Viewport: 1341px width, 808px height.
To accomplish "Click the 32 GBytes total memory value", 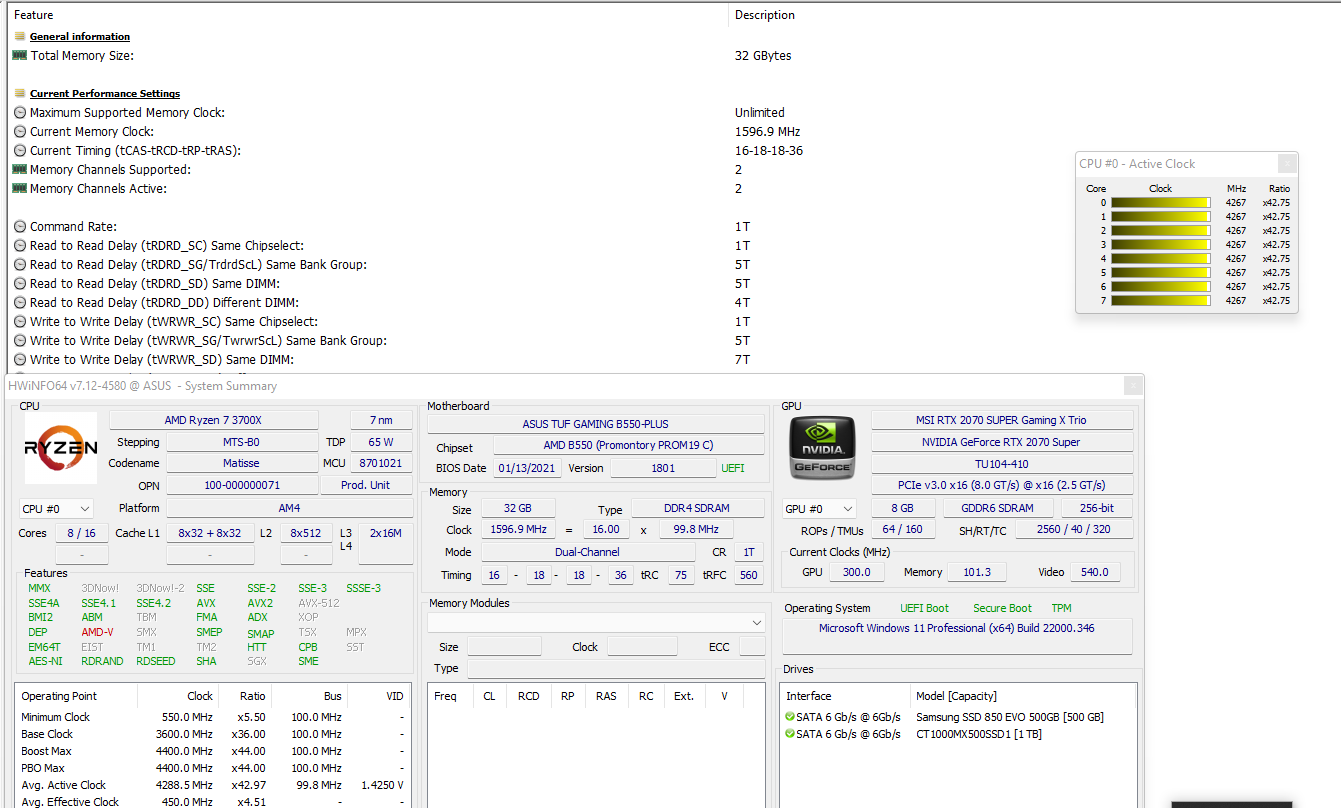I will [x=763, y=56].
